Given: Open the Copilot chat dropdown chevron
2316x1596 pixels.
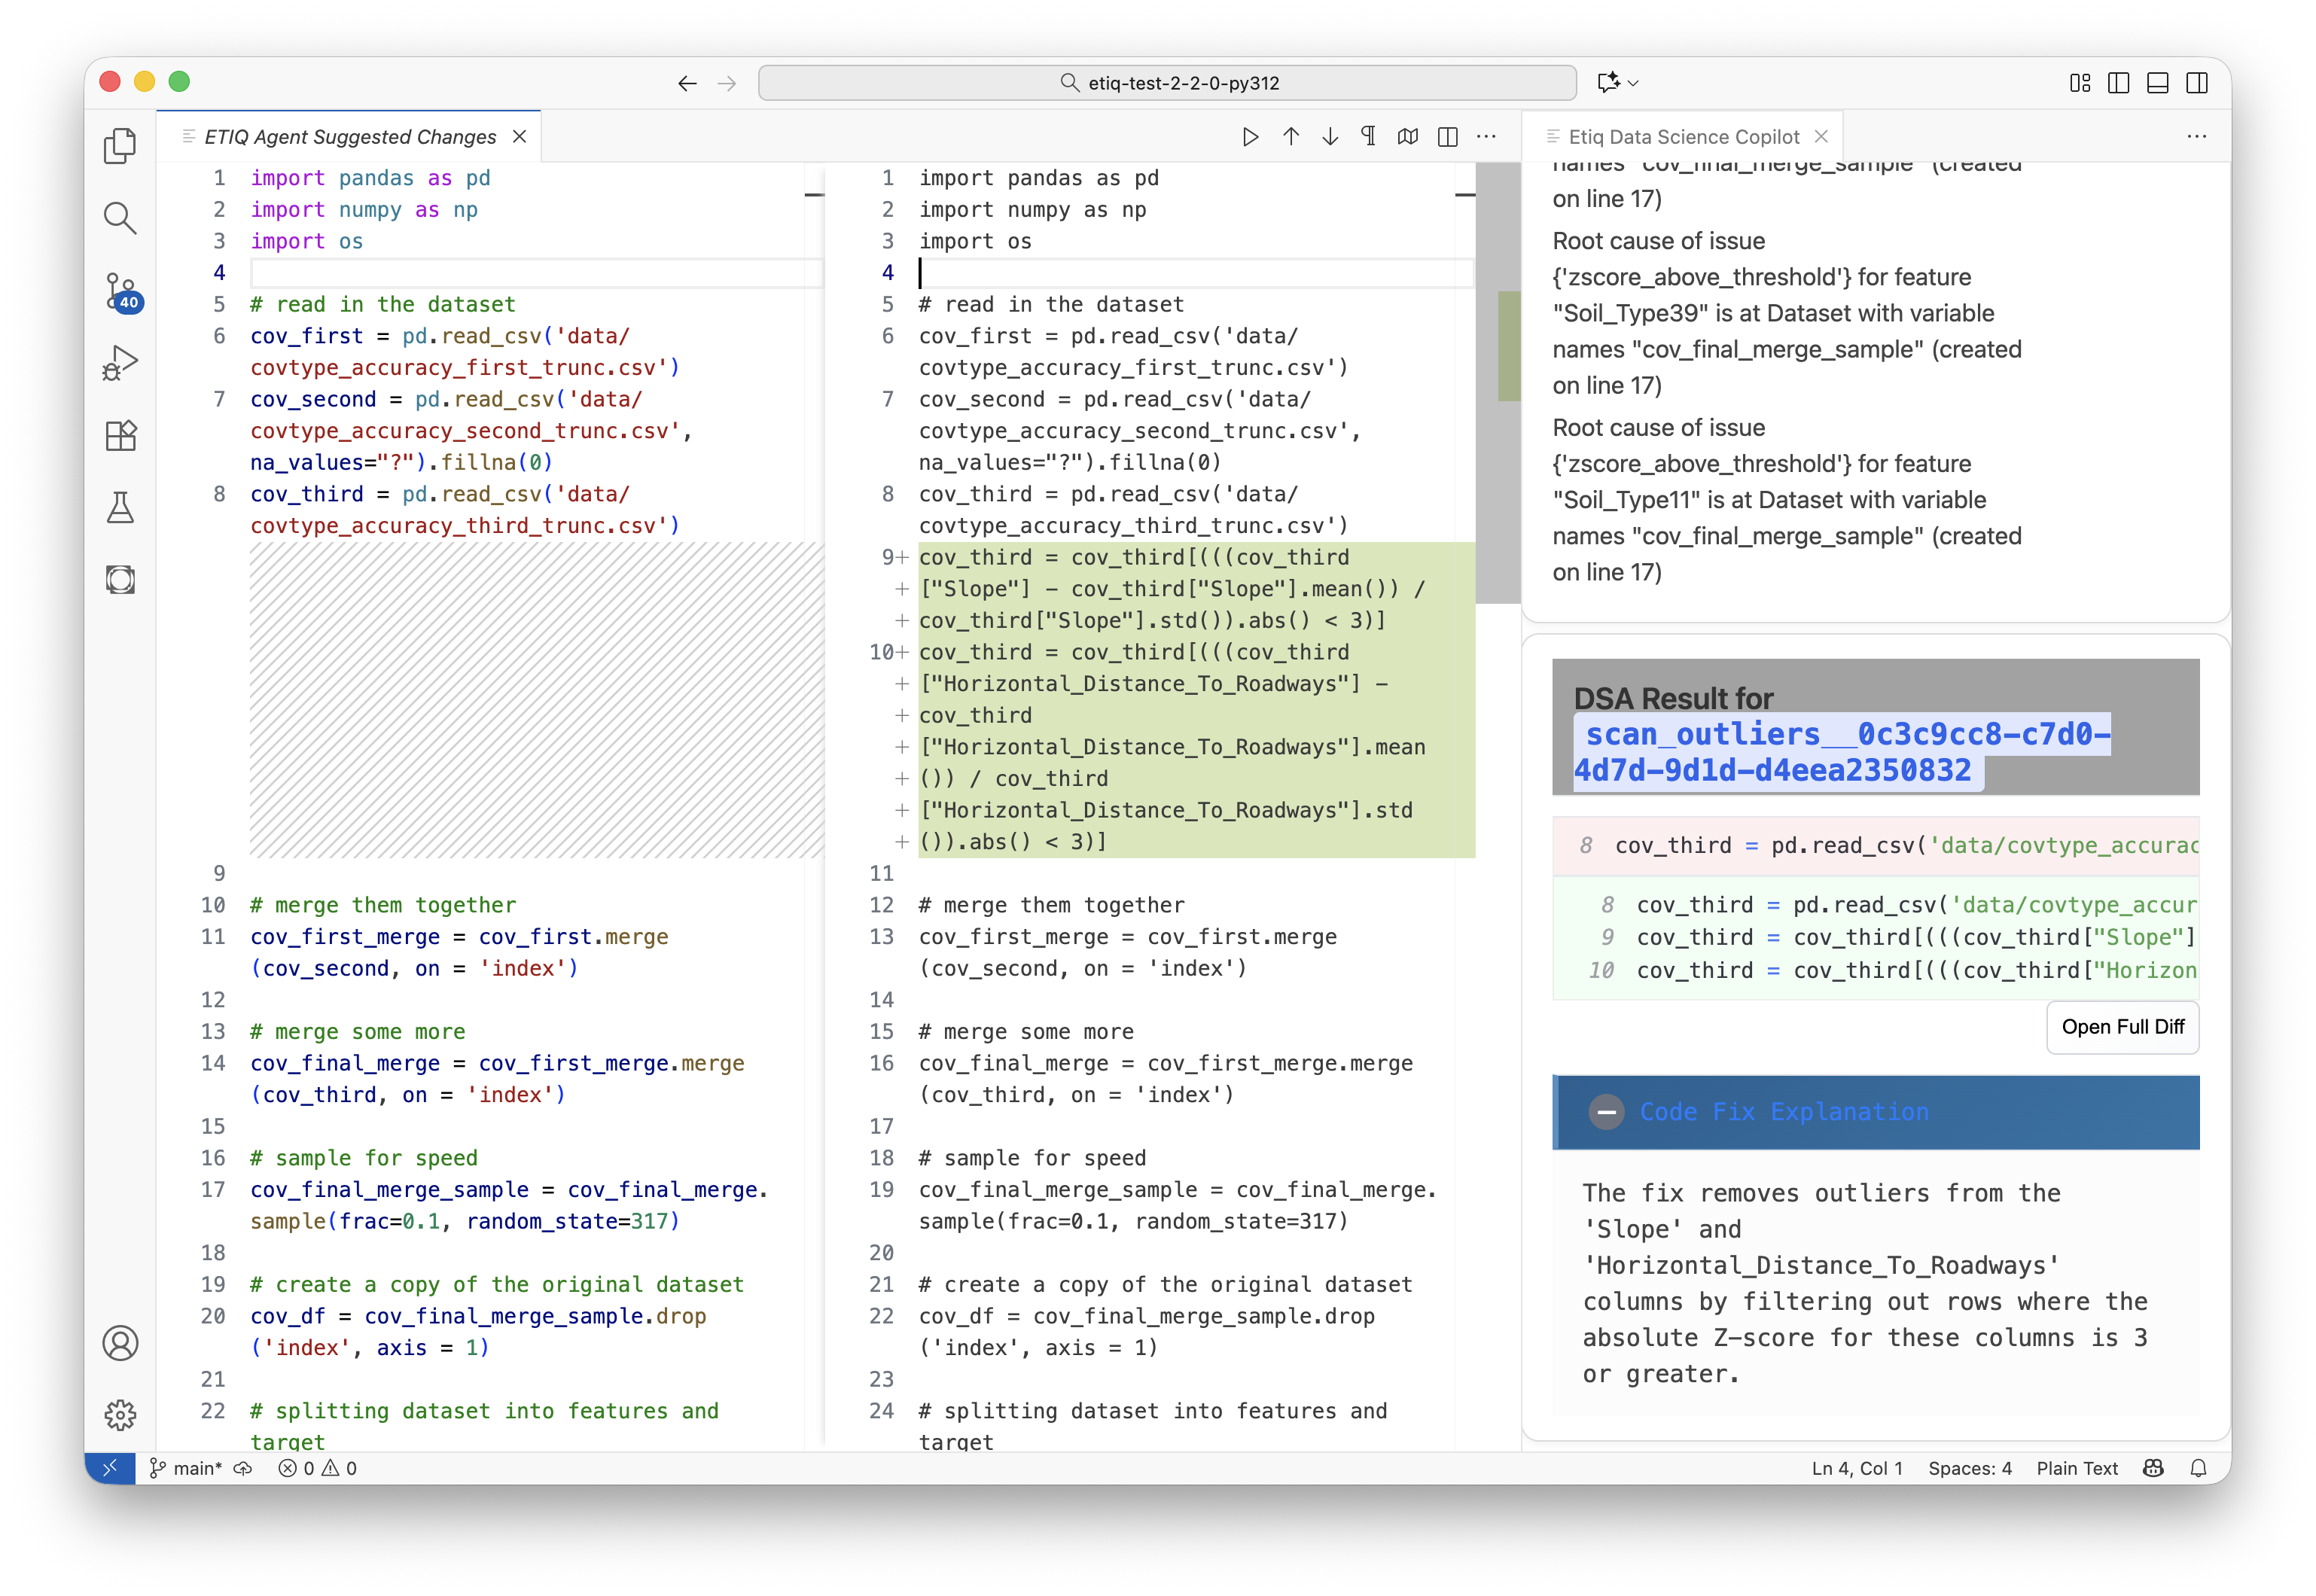Looking at the screenshot, I should [x=1633, y=83].
